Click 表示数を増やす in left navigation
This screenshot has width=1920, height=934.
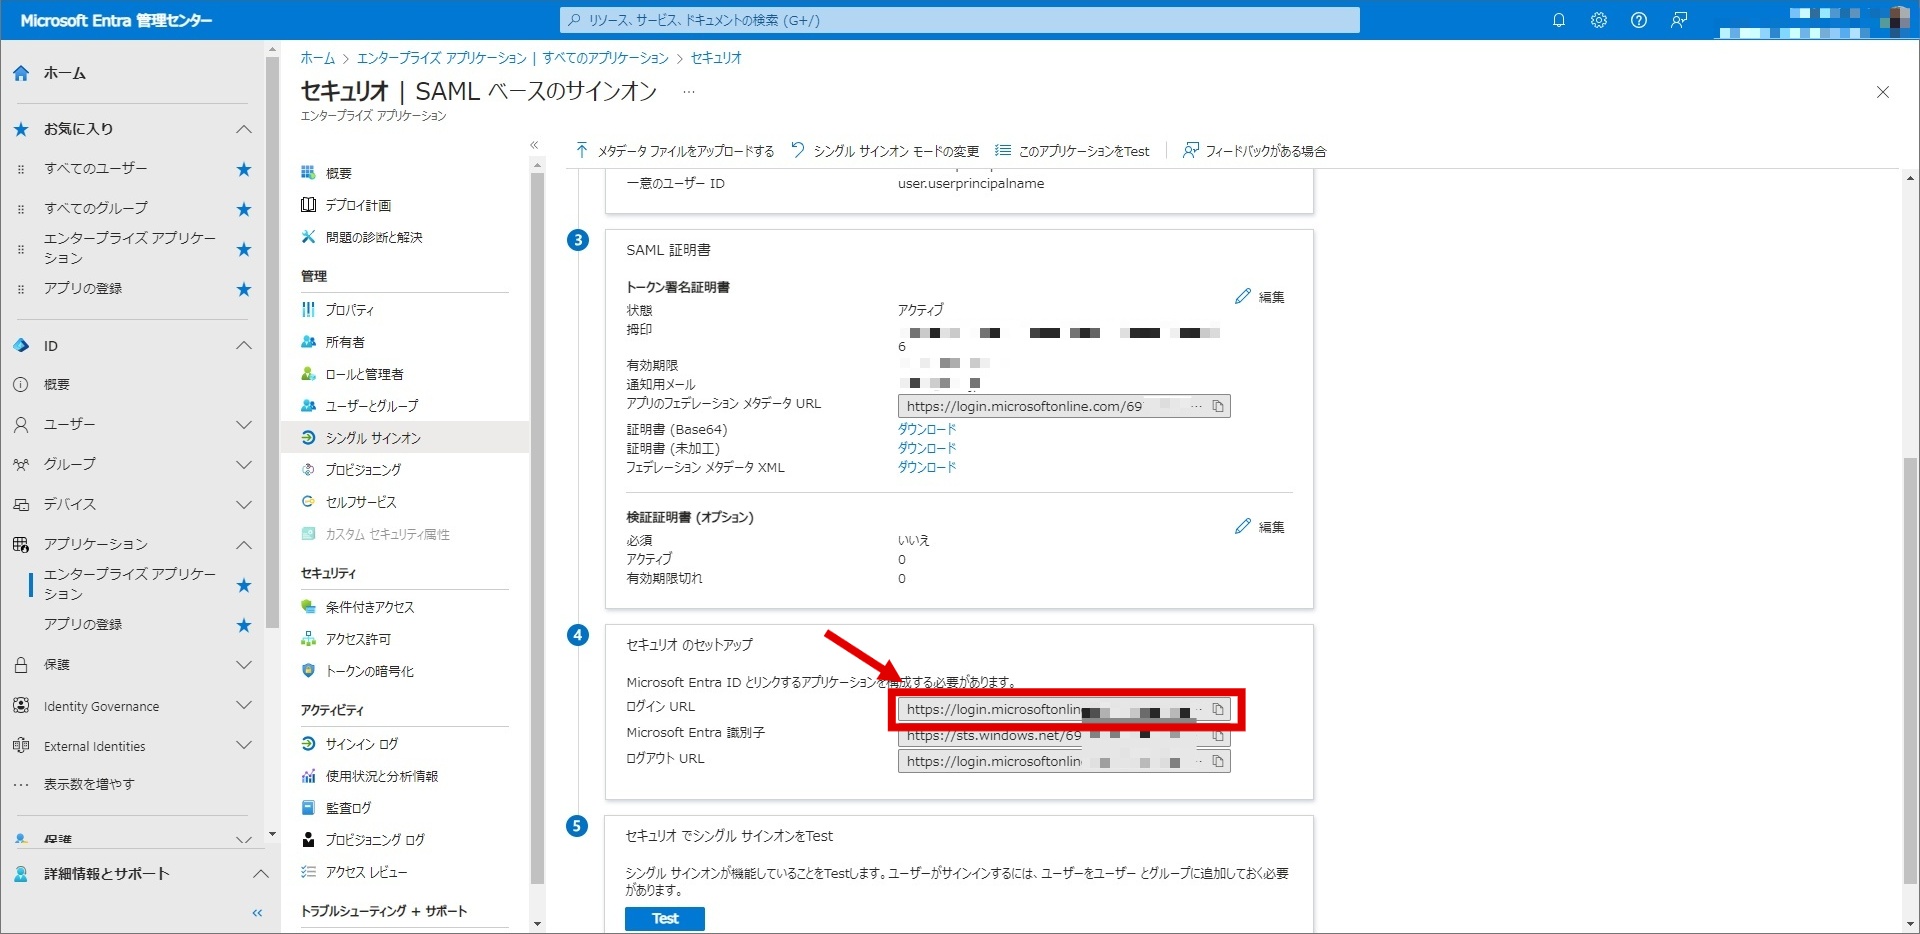tap(89, 784)
